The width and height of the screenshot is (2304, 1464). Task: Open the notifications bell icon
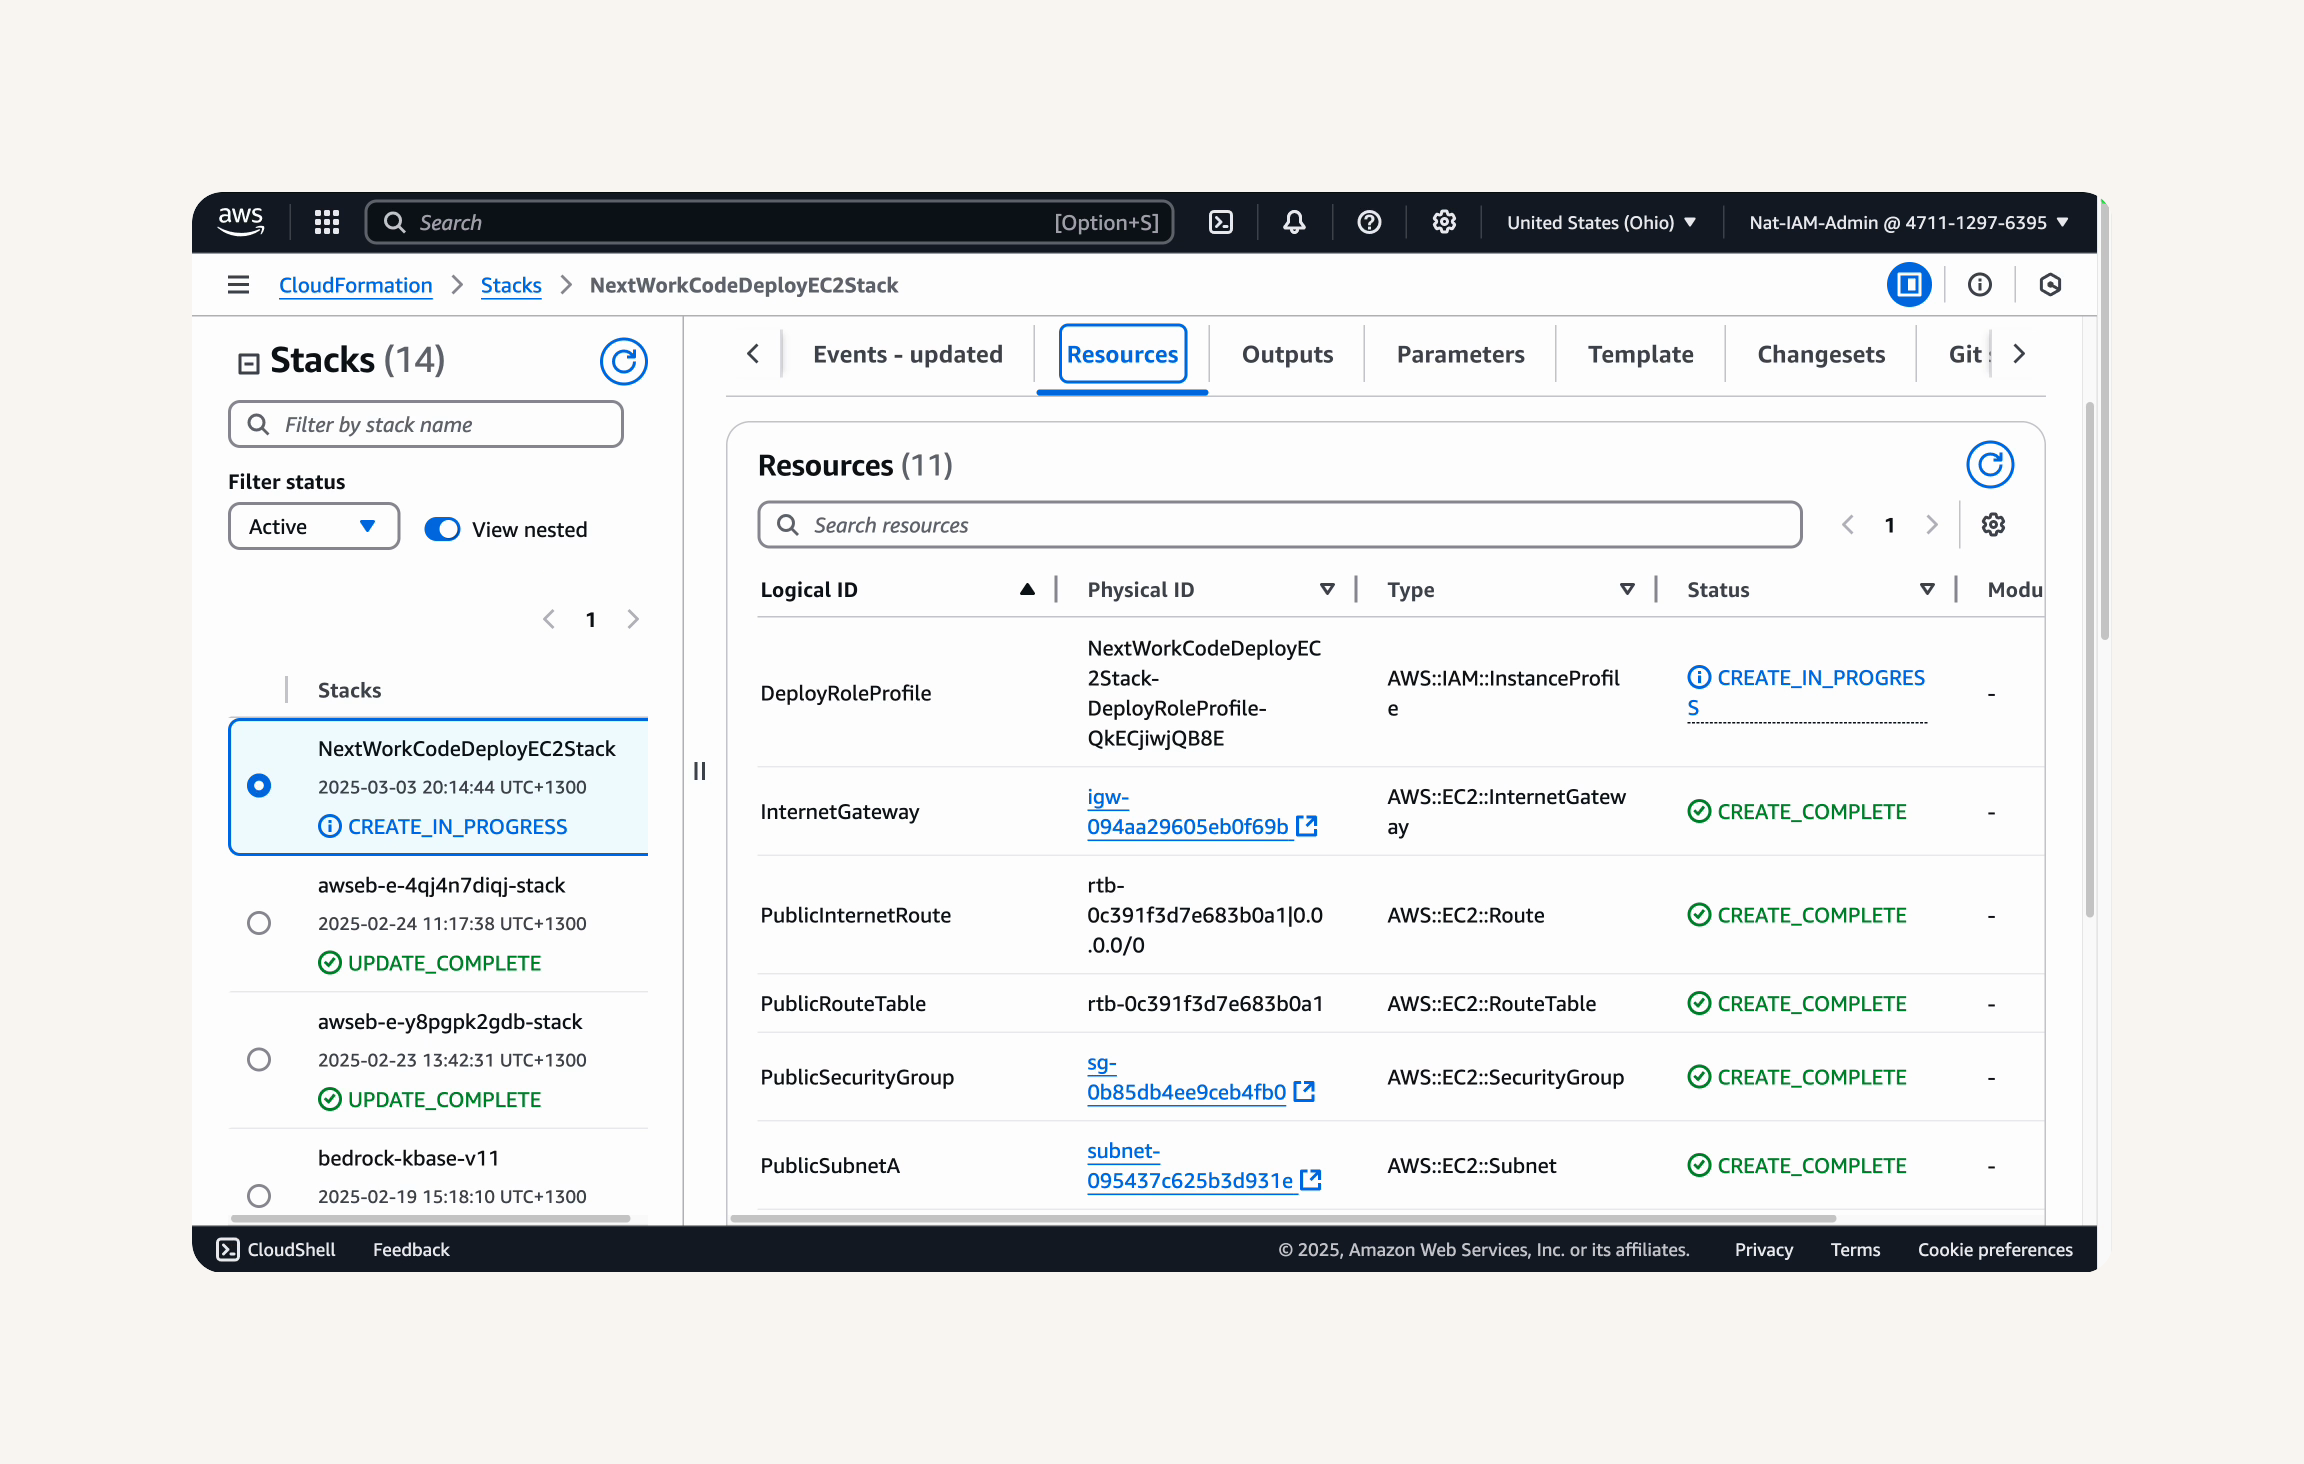[1294, 222]
